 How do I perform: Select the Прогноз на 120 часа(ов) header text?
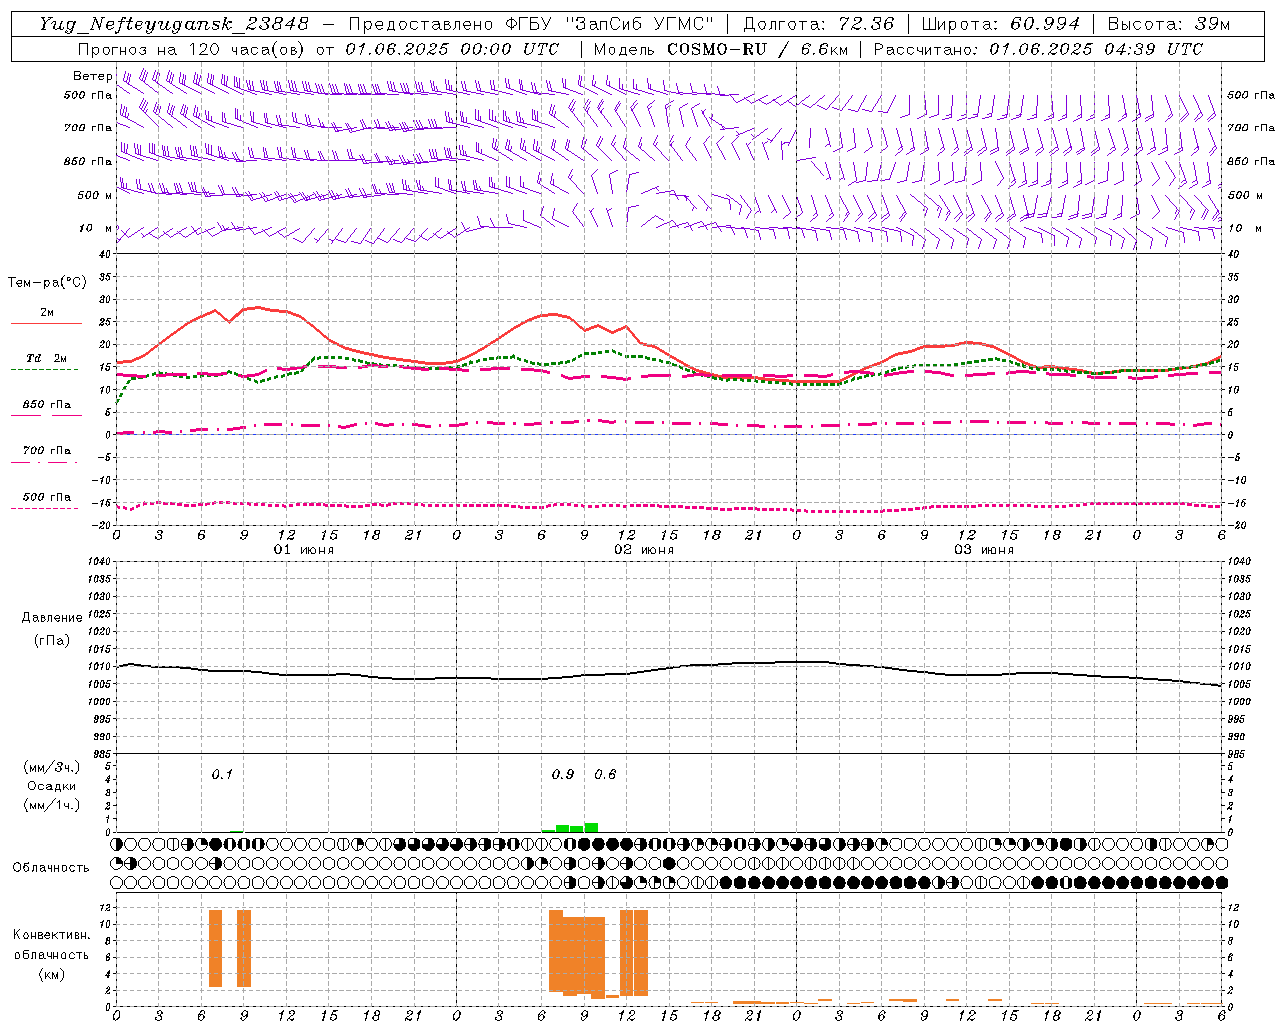click(x=192, y=49)
